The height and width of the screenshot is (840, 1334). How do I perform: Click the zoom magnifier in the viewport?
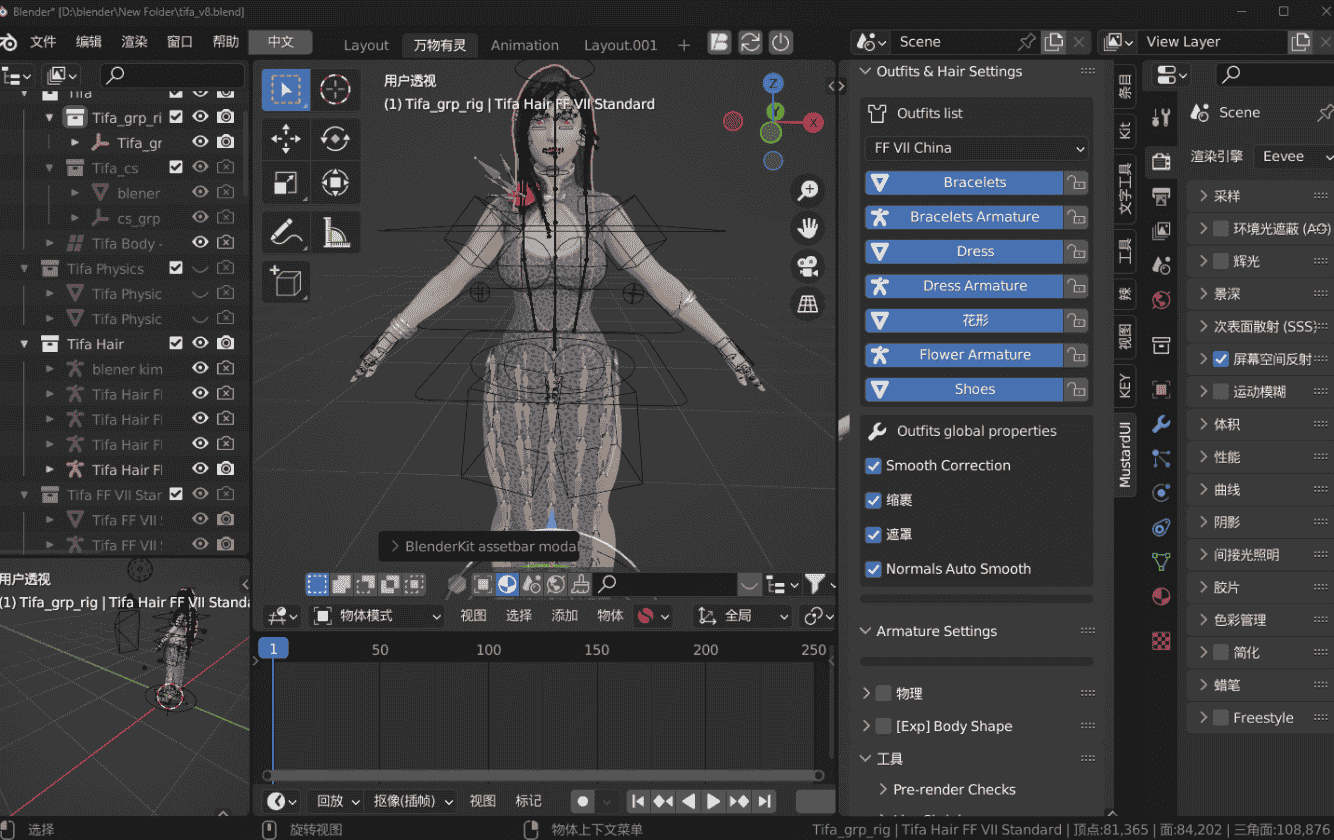[808, 190]
